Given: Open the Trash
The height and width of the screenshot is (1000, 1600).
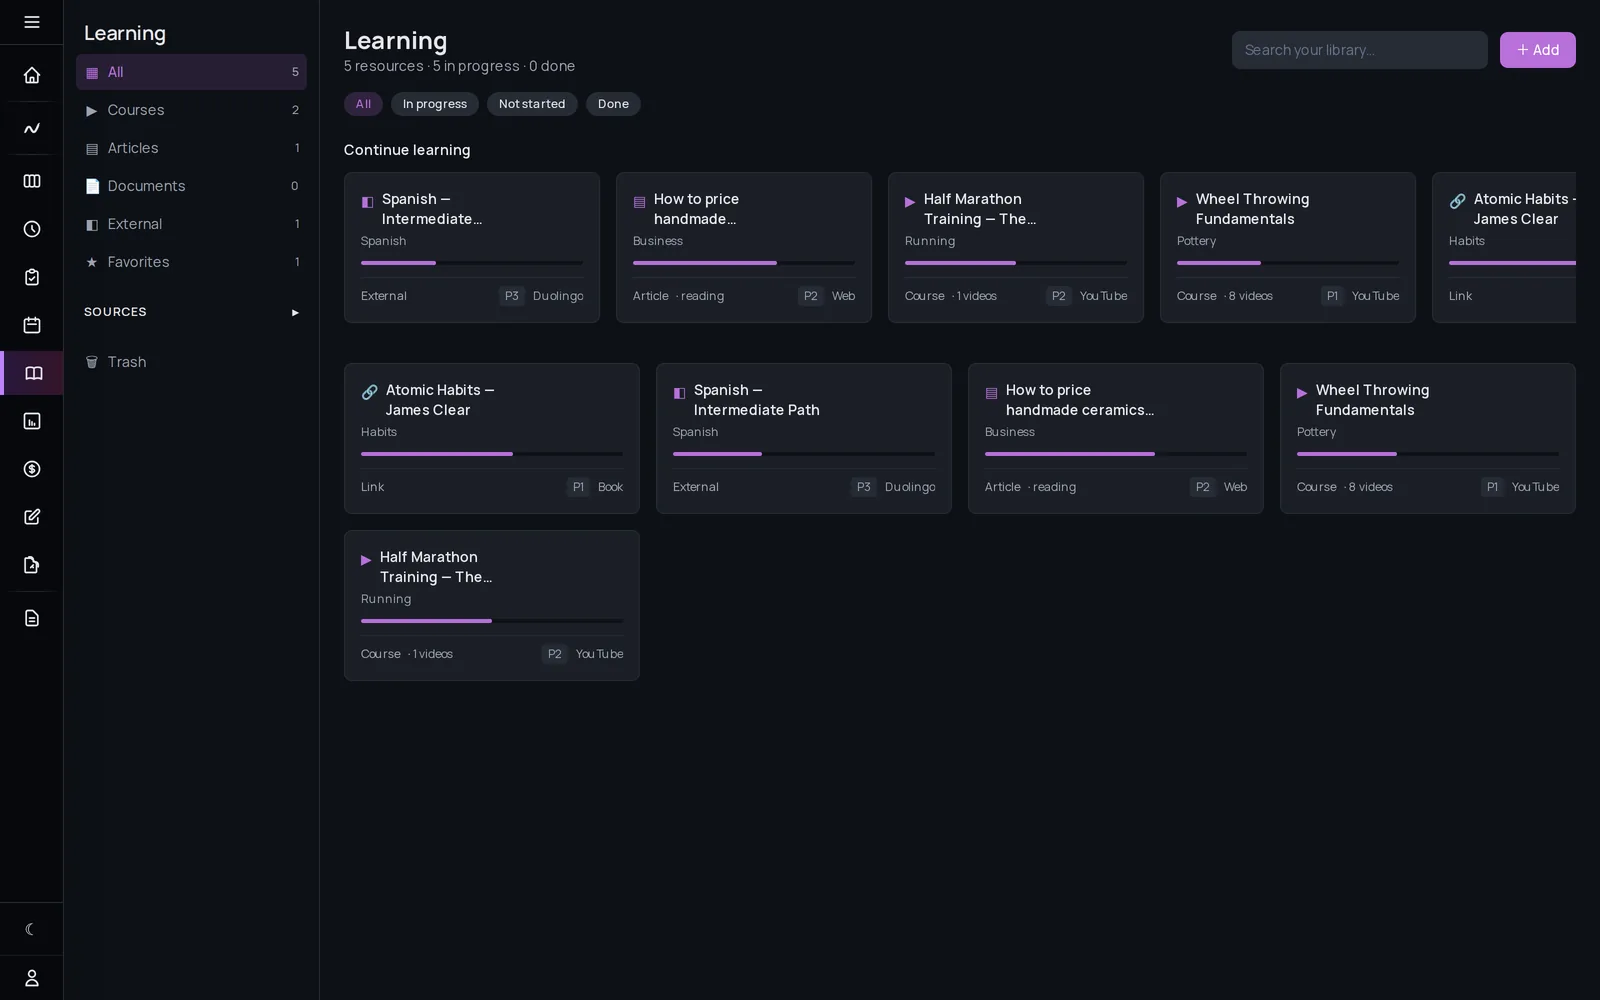Looking at the screenshot, I should (x=191, y=362).
